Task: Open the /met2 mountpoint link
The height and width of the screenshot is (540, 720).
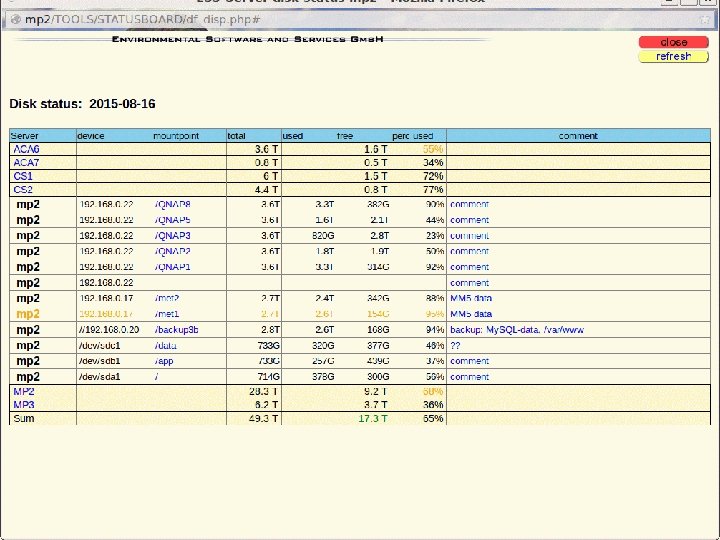Action: [167, 298]
